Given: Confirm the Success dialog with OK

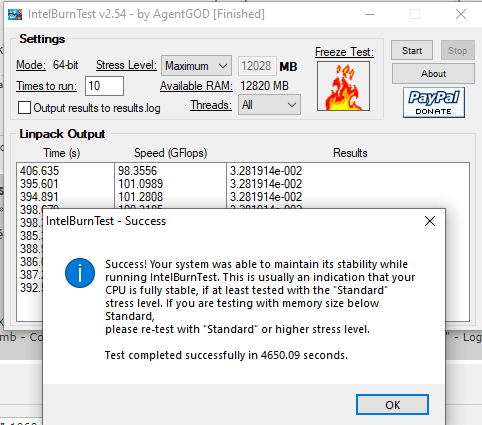Looking at the screenshot, I should coord(392,405).
